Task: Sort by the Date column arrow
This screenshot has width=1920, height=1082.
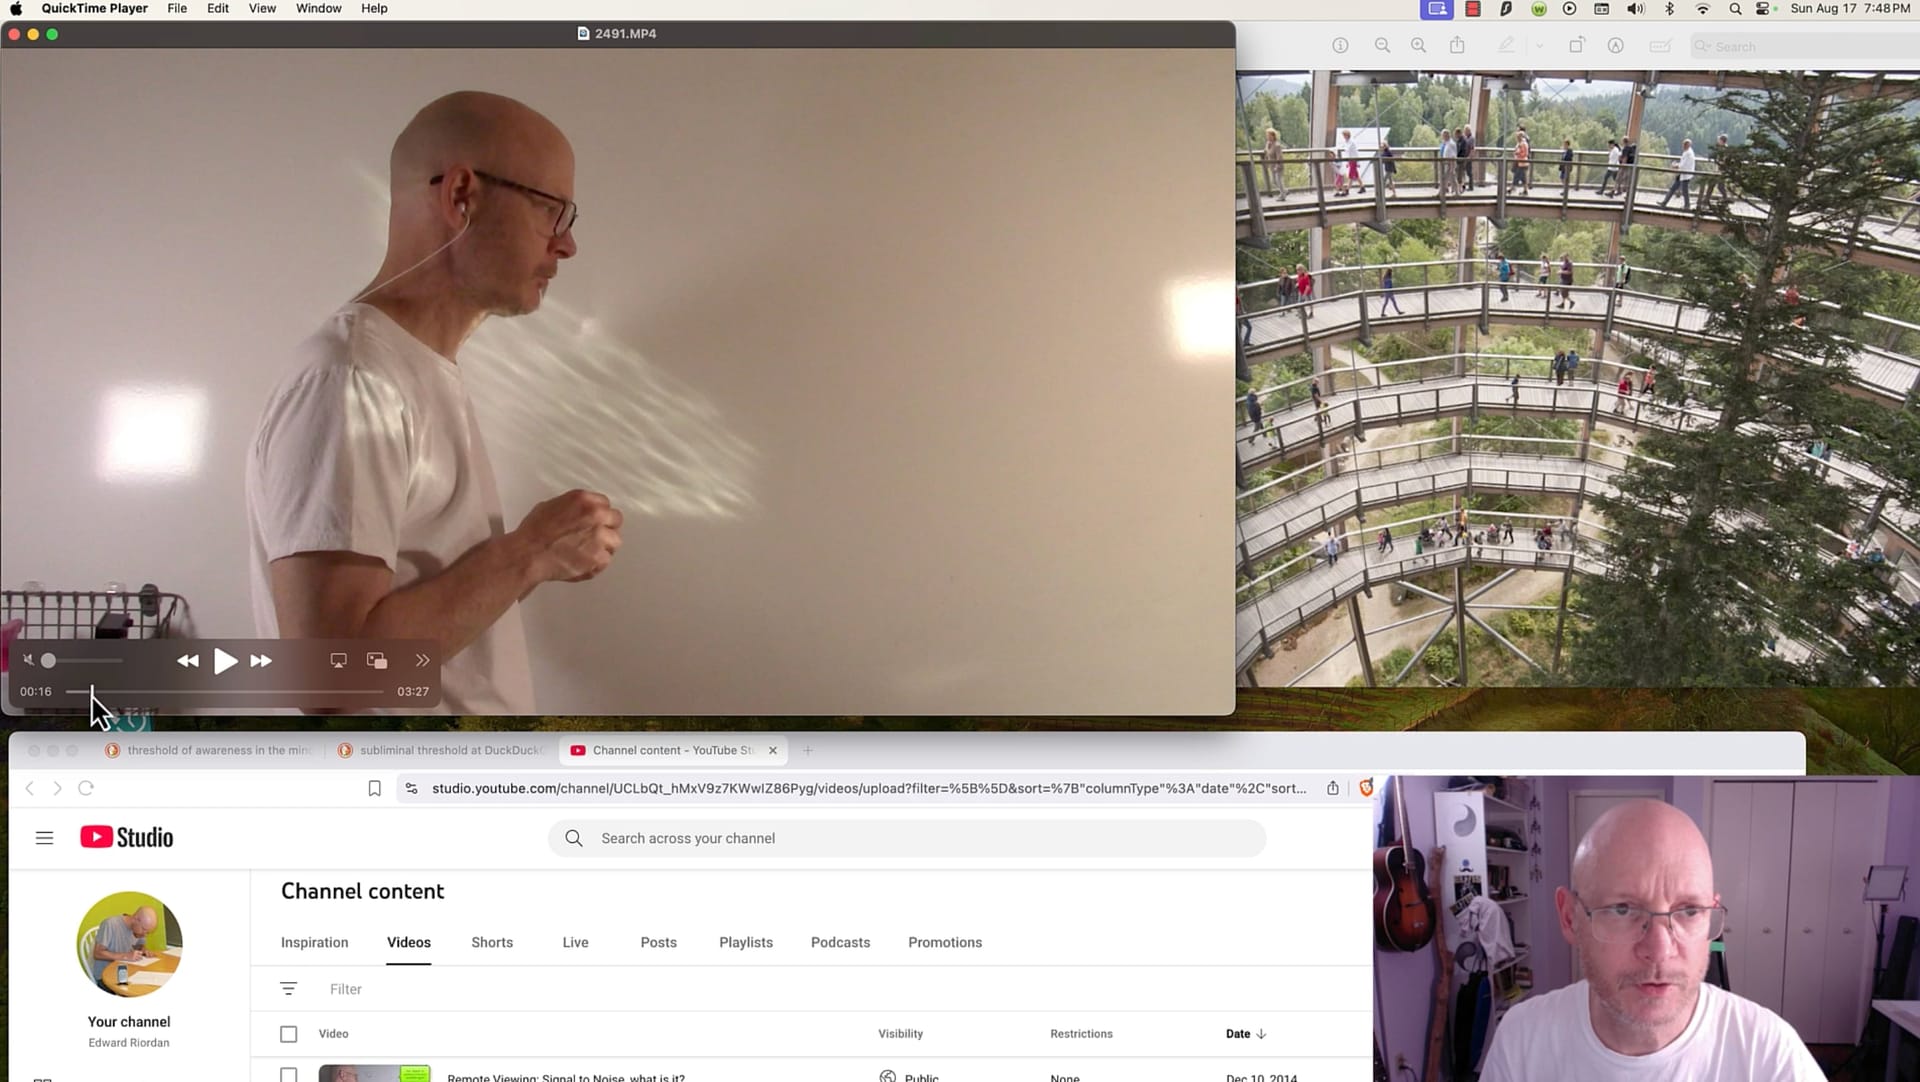Action: tap(1261, 1034)
